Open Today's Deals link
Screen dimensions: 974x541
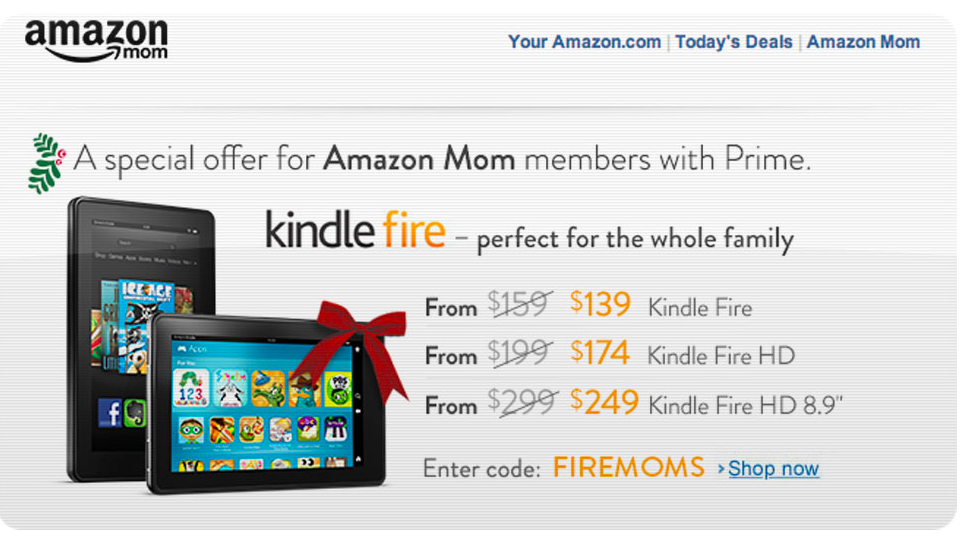coord(734,42)
